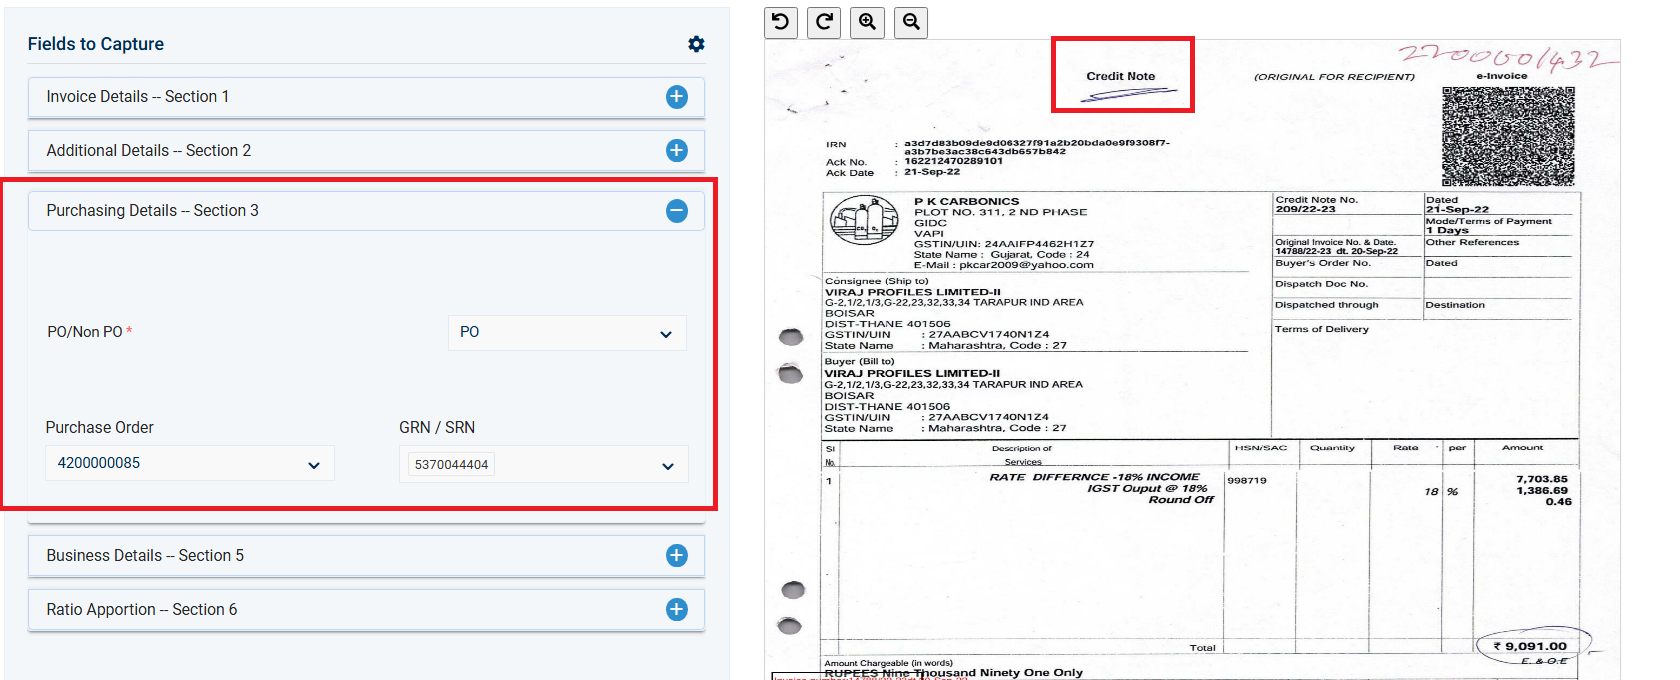The image size is (1680, 680).
Task: Open the PO/Non PO dropdown
Action: pos(567,333)
